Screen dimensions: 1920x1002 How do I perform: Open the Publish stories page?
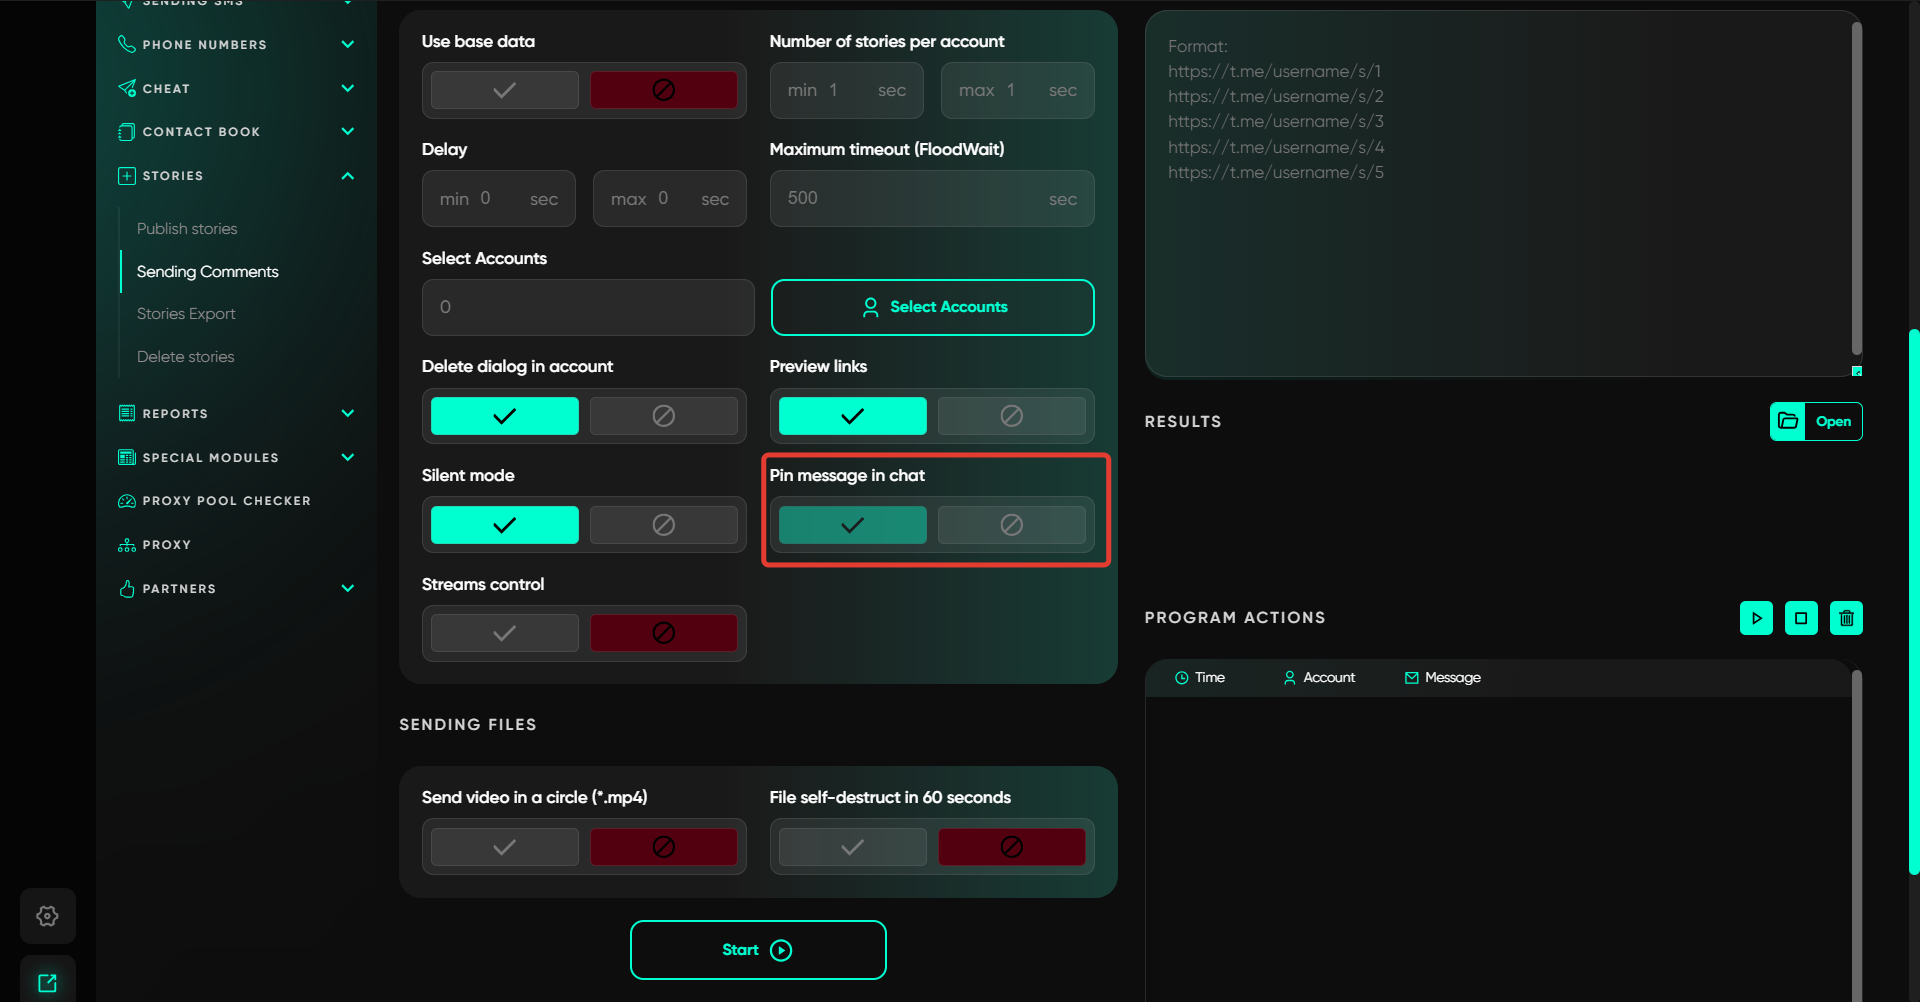point(187,229)
